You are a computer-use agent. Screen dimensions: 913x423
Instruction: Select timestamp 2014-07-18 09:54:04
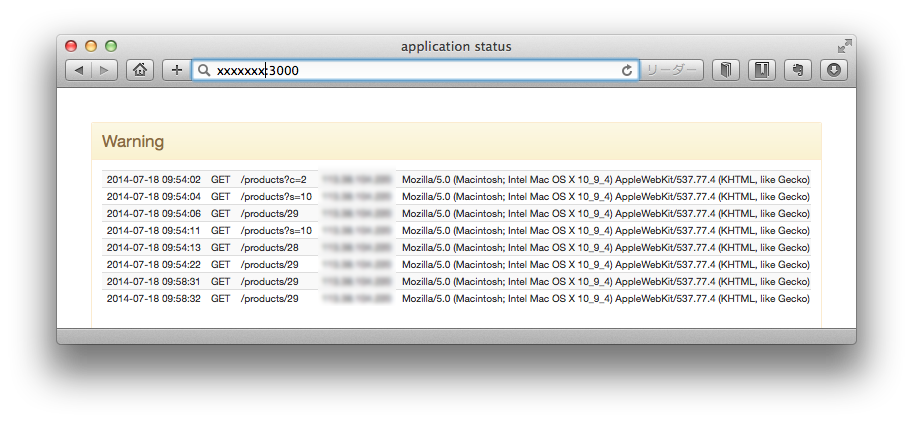[154, 196]
